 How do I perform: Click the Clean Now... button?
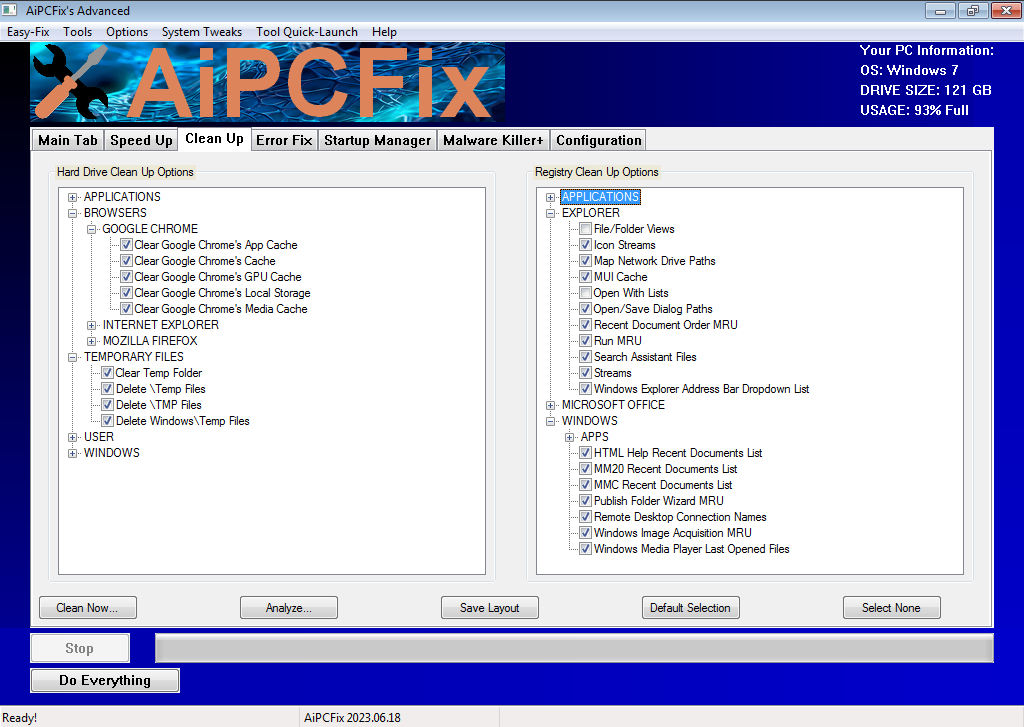pyautogui.click(x=88, y=607)
